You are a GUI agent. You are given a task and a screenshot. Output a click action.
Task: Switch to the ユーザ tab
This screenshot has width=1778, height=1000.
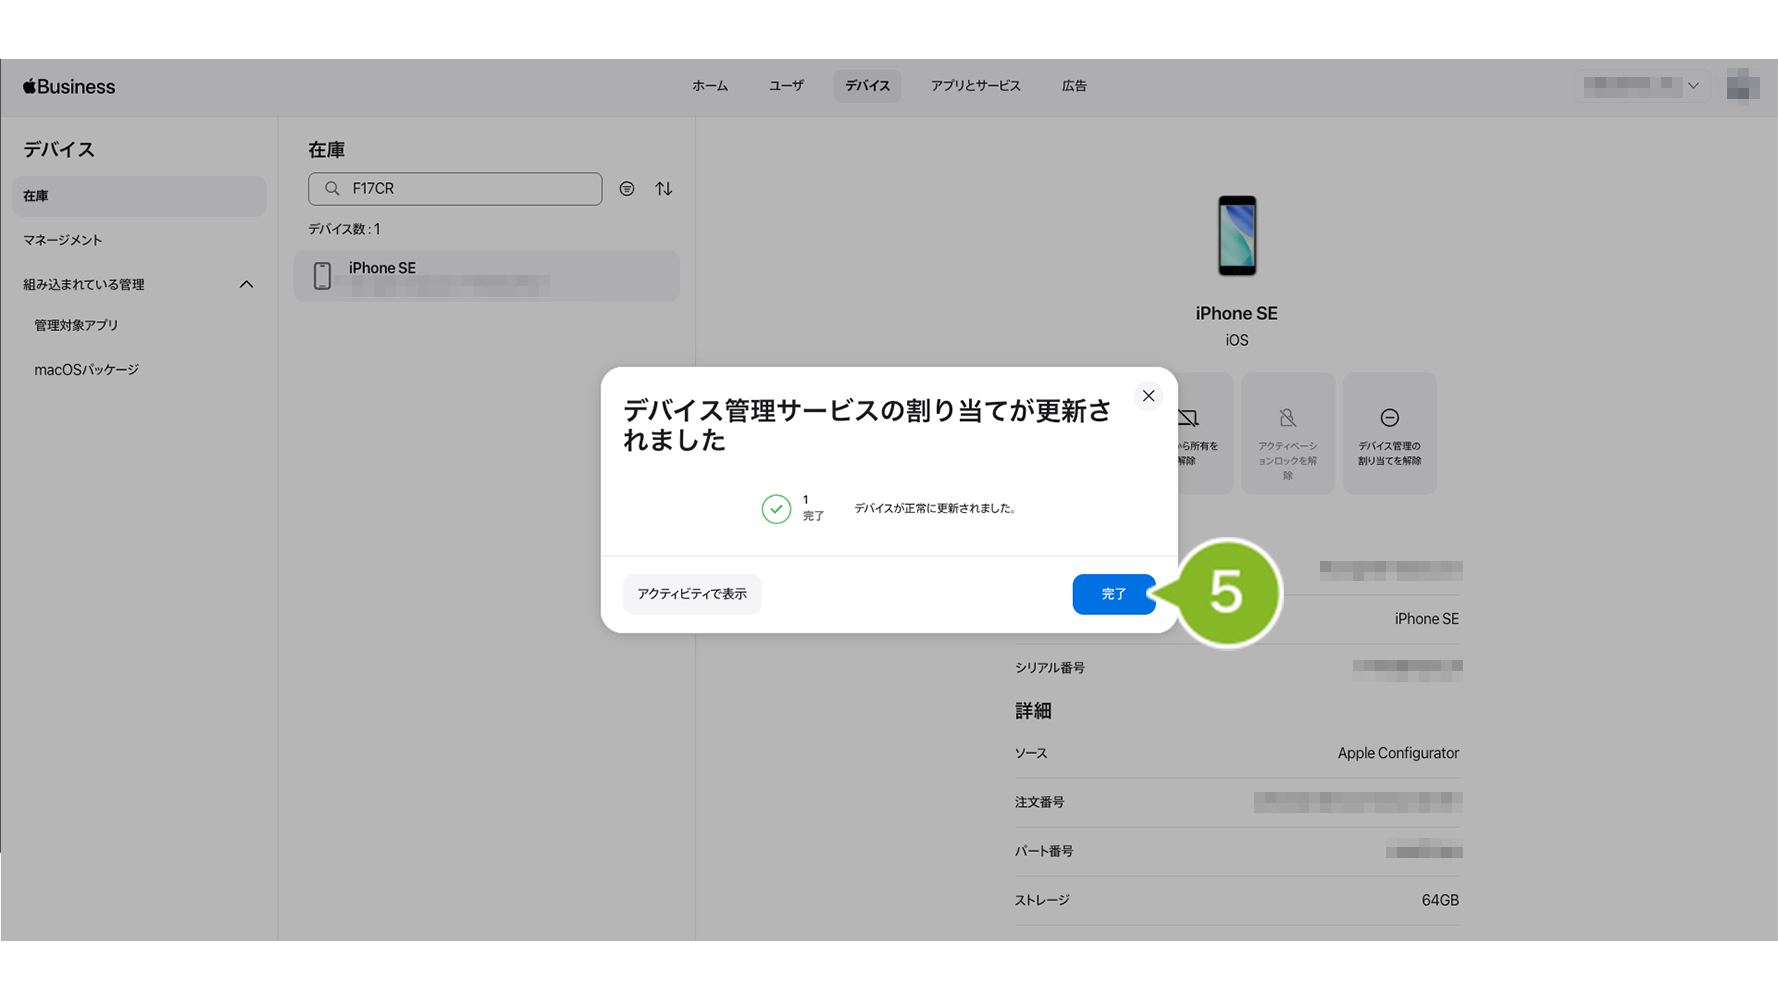coord(786,86)
